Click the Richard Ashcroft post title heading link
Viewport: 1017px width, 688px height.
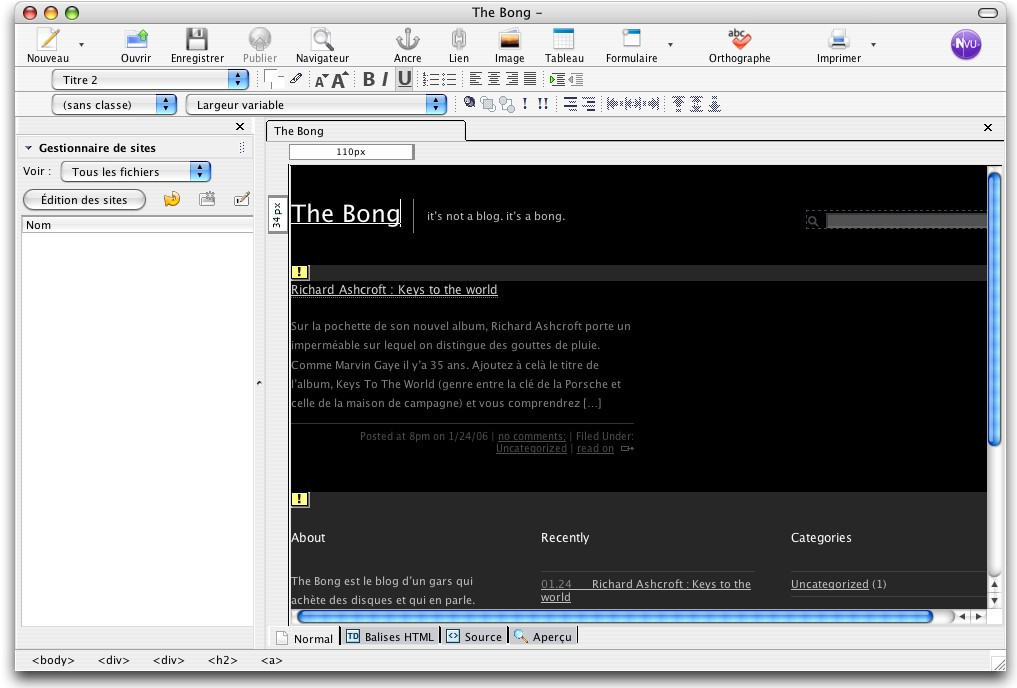(x=394, y=290)
